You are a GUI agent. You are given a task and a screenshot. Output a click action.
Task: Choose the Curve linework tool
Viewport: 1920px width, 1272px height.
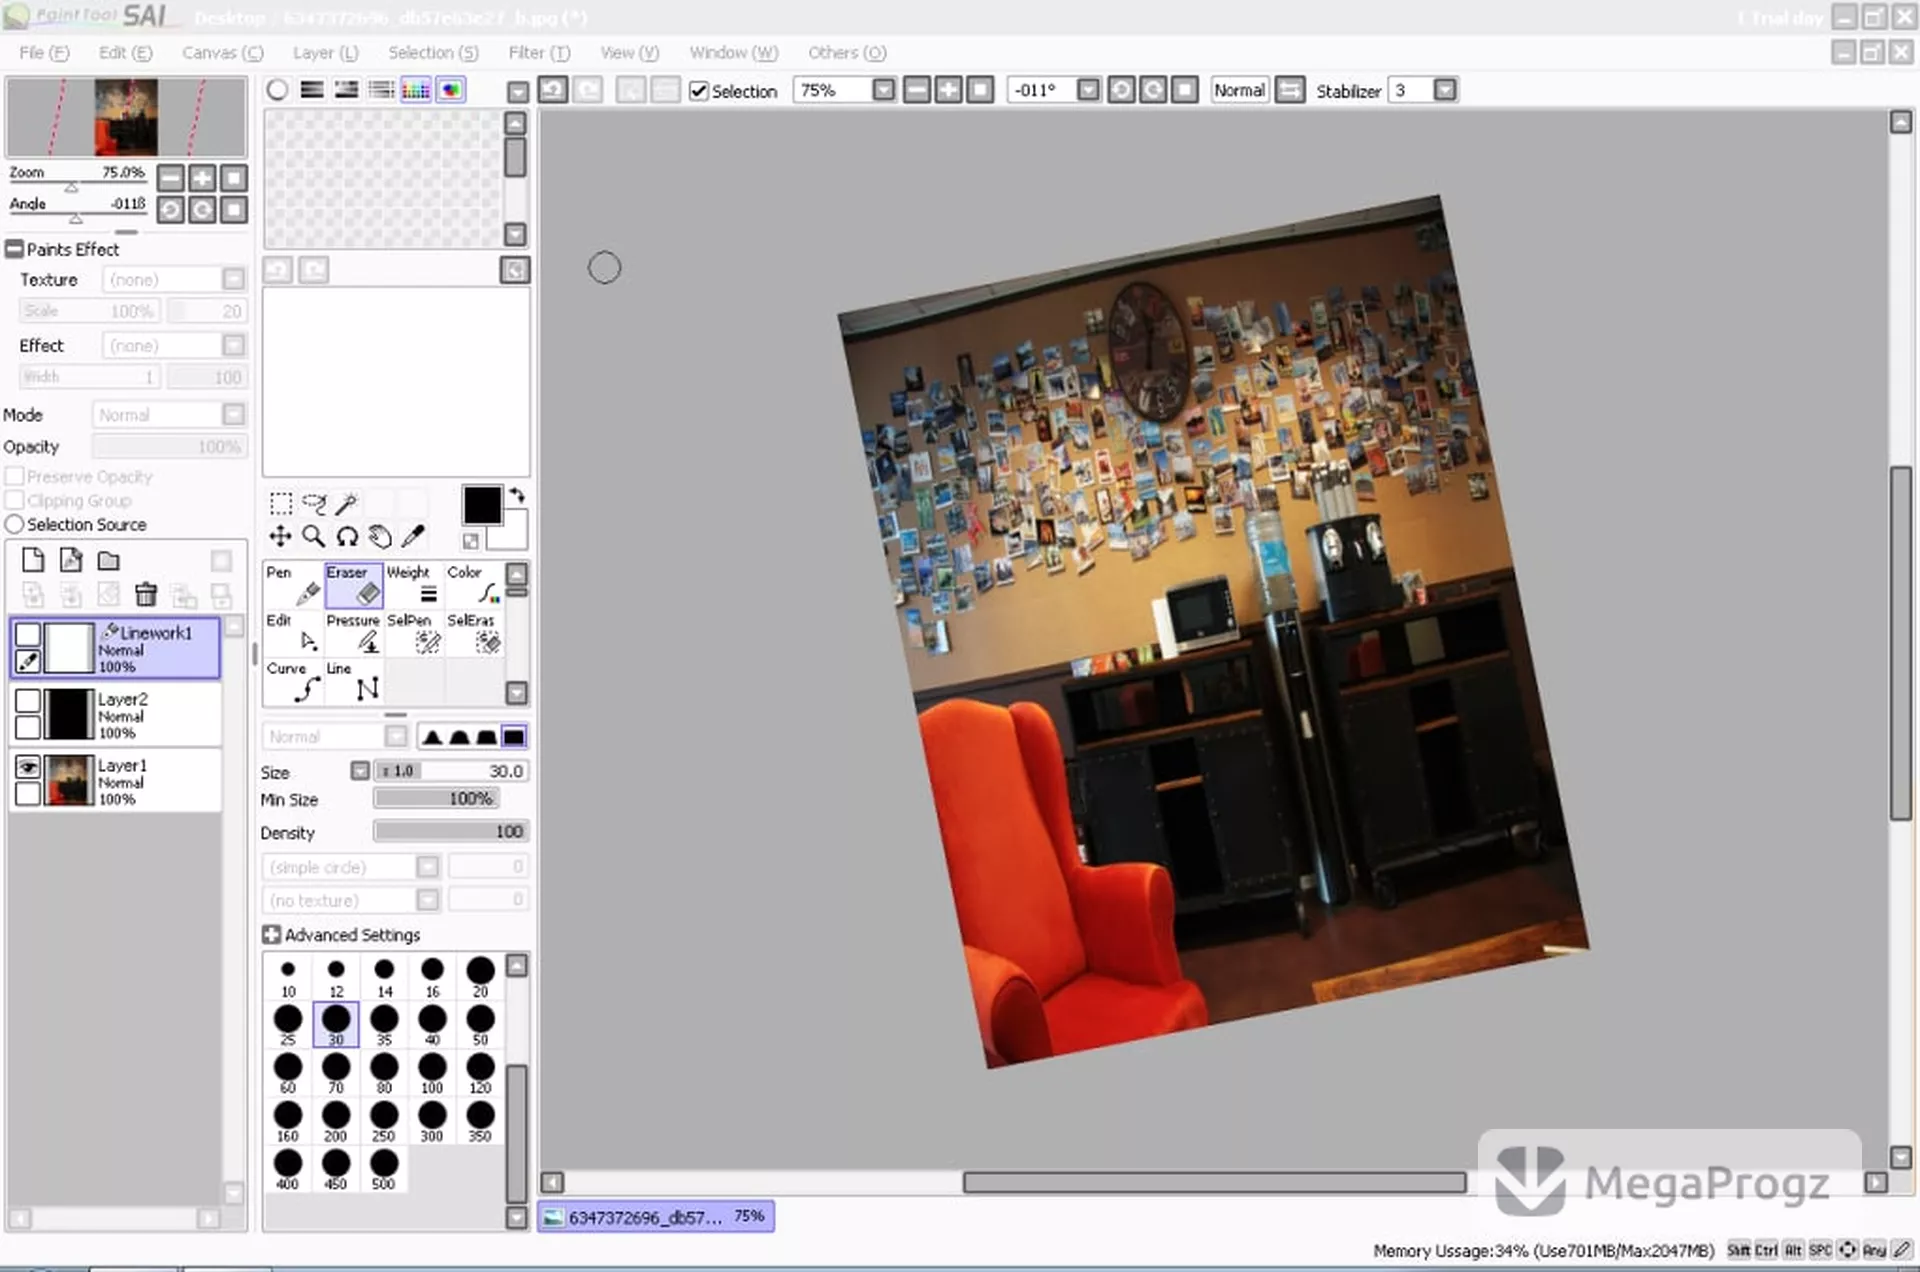point(294,681)
